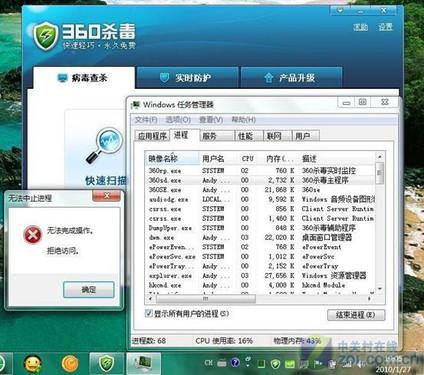424x375 pixels.
Task: Click the Task Manager title bar icon
Action: coord(136,105)
